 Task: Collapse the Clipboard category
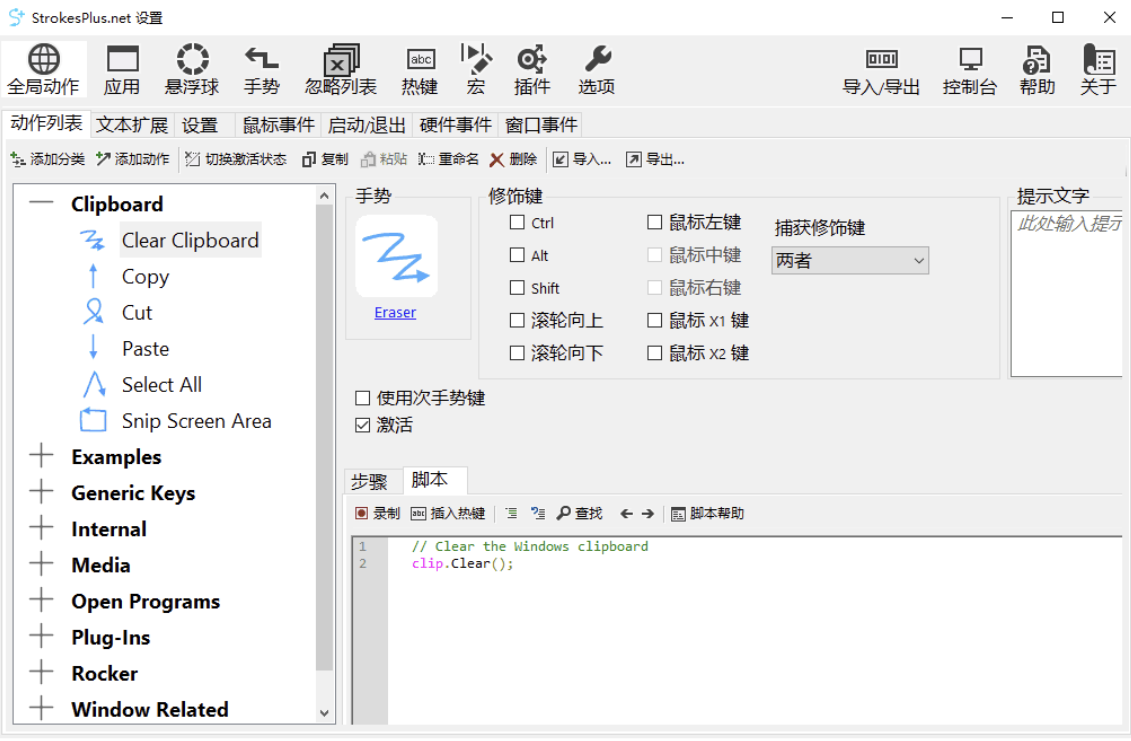pos(41,204)
